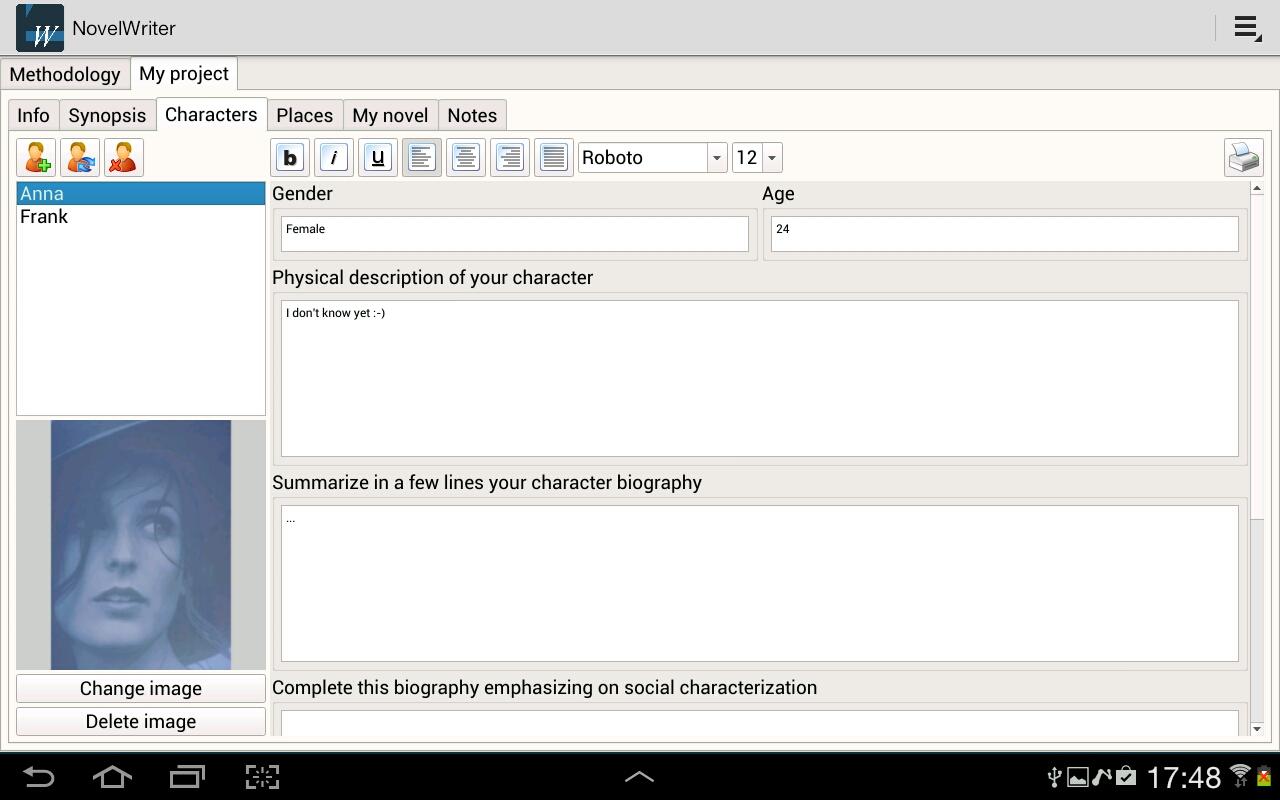Align text to the left
Viewport: 1280px width, 800px height.
click(x=422, y=158)
